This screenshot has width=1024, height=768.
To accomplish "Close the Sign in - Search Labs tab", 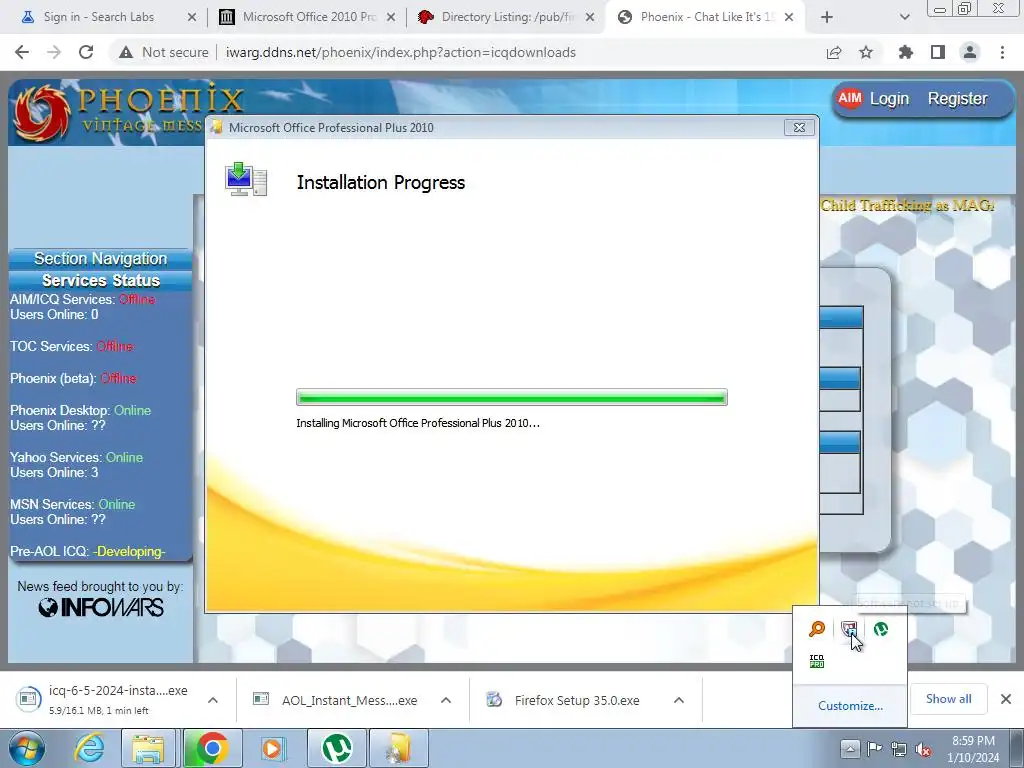I will (x=192, y=17).
